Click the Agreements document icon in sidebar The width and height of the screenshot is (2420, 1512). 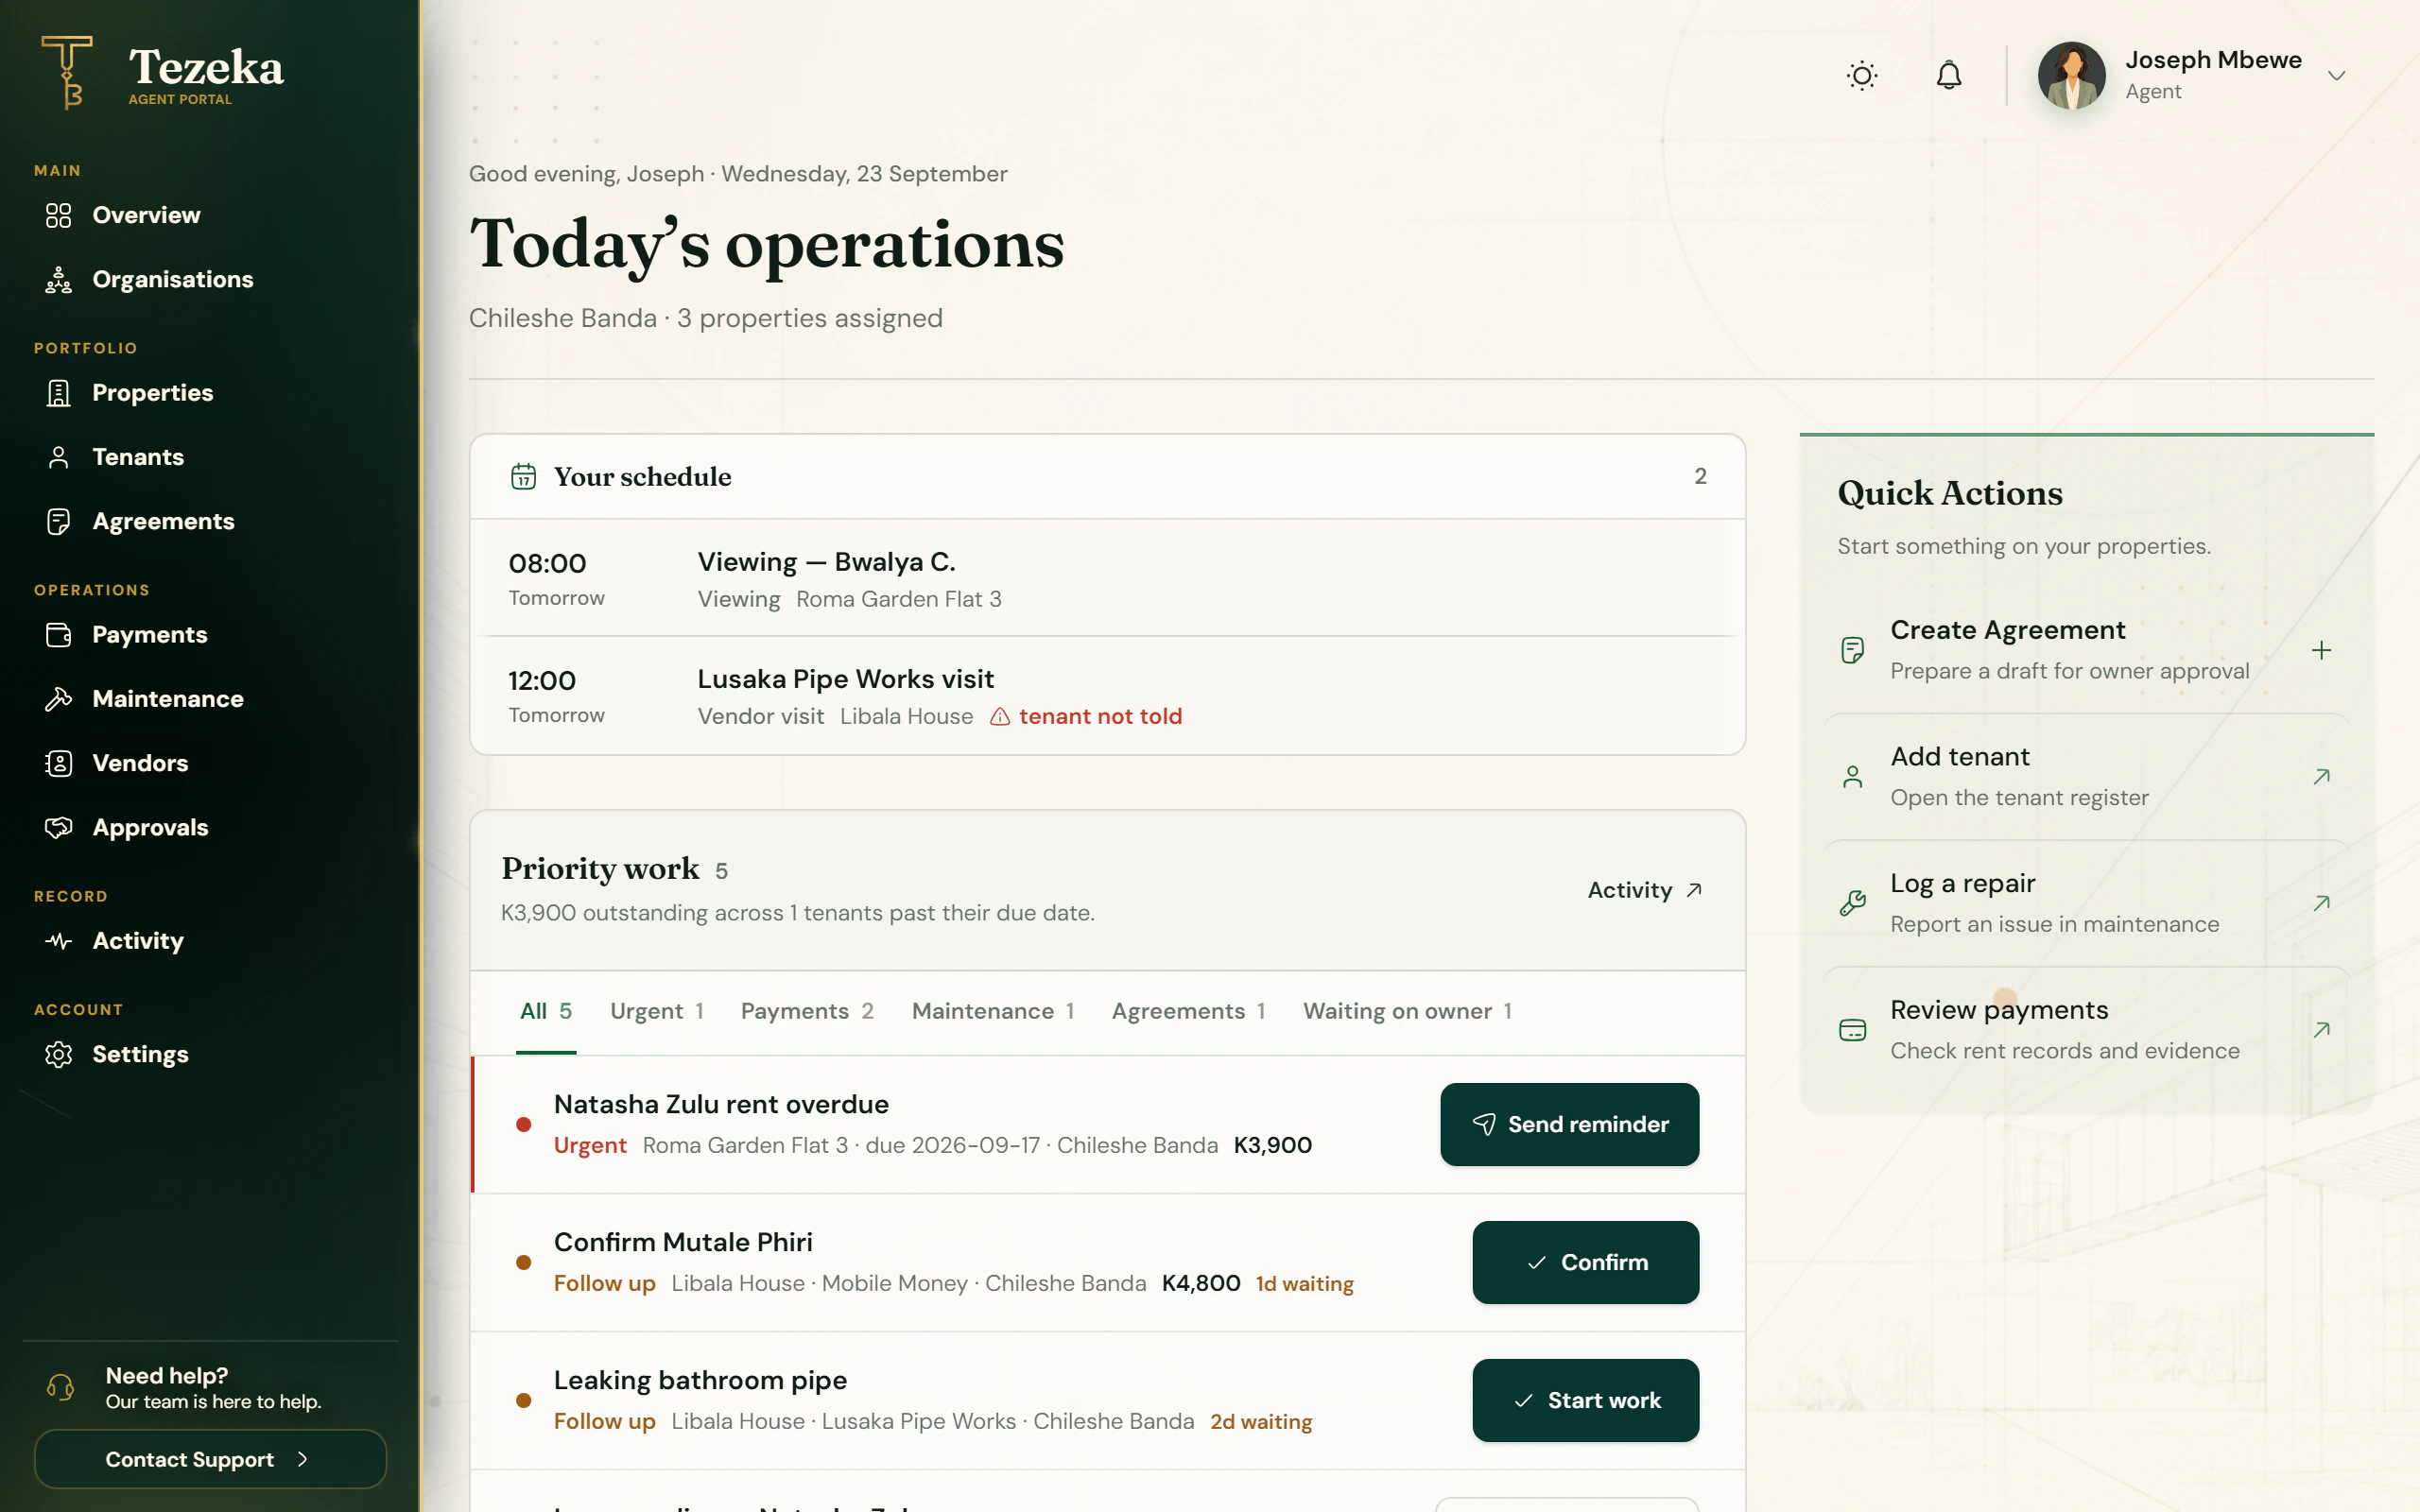(59, 521)
